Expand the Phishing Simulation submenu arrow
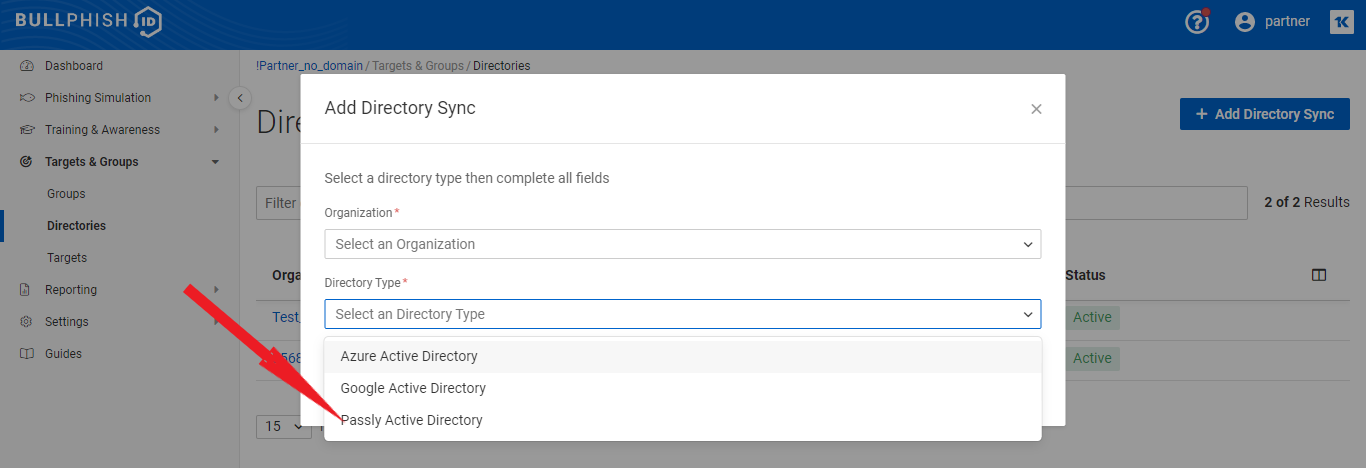 [215, 98]
